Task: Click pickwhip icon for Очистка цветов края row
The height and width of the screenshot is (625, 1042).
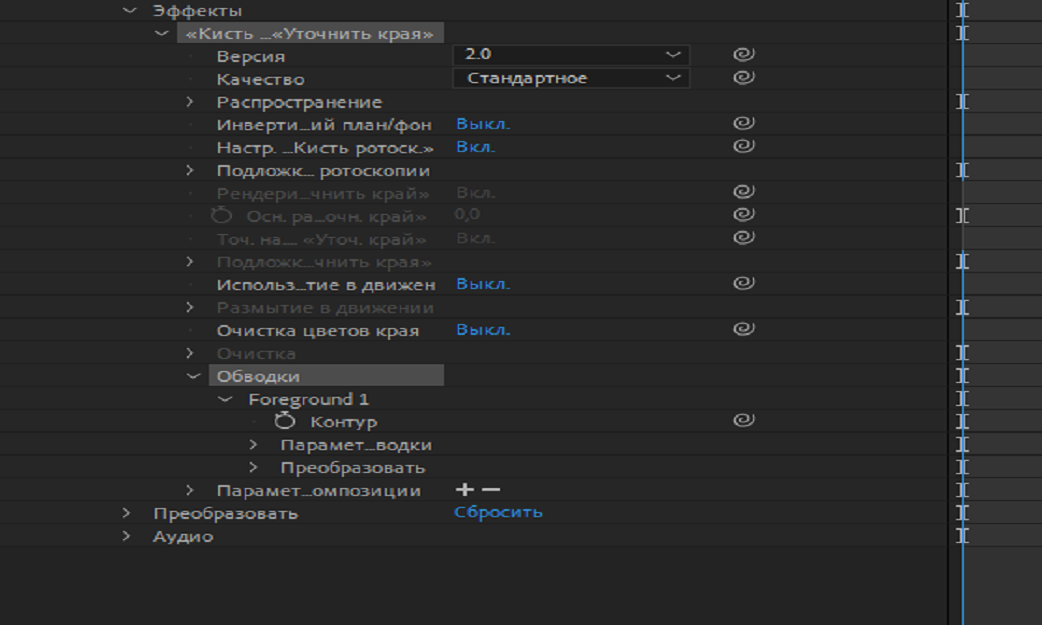Action: point(743,329)
